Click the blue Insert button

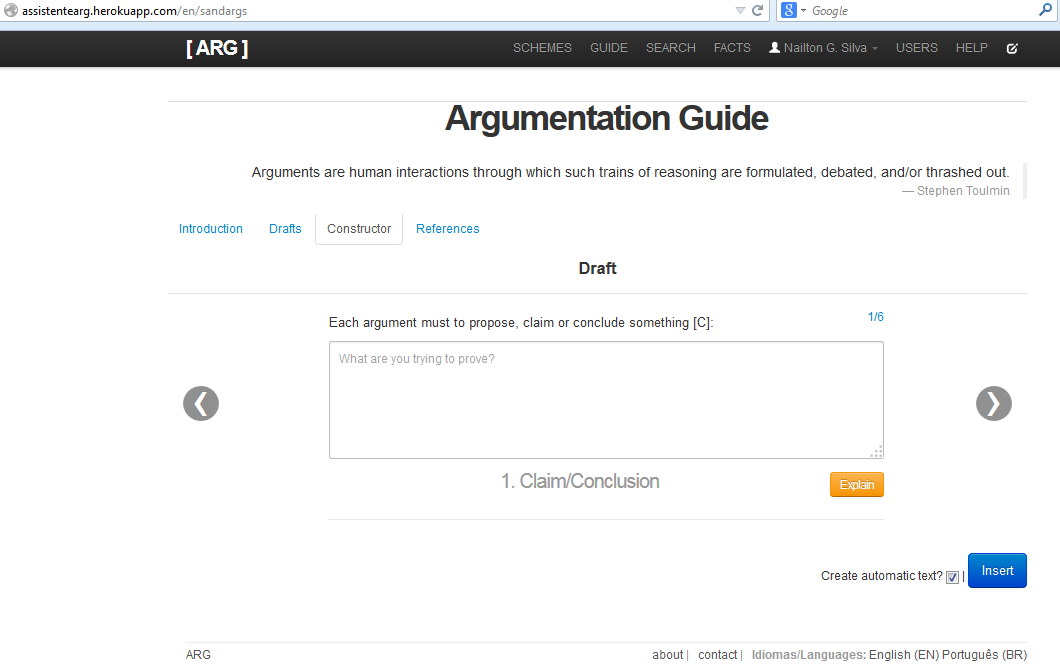tap(997, 571)
